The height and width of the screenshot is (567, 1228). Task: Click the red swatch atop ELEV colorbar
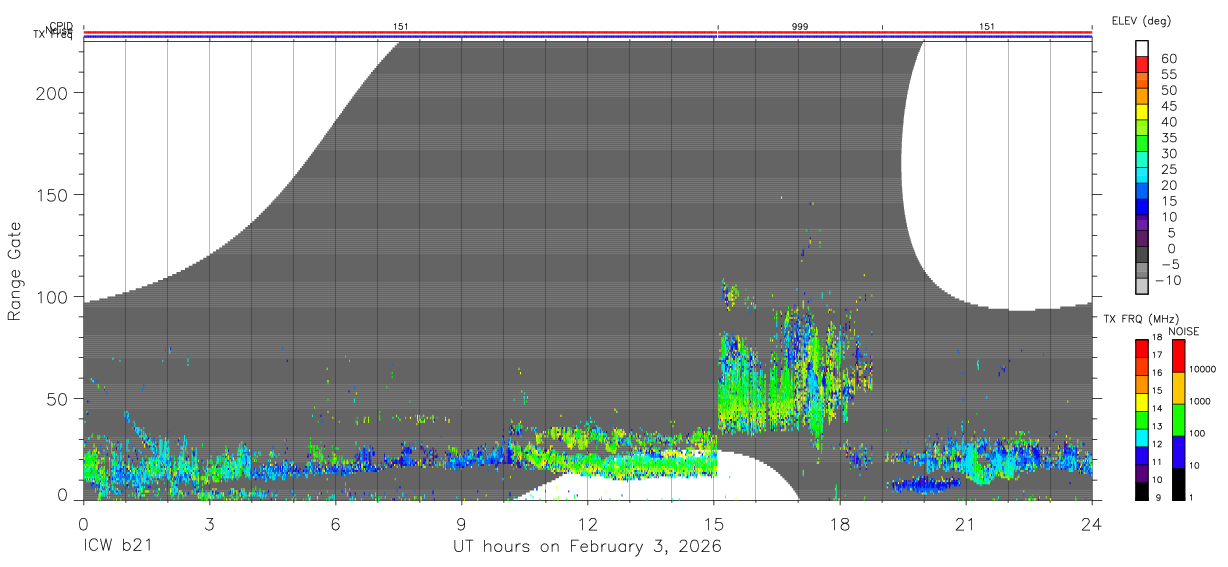(1142, 62)
